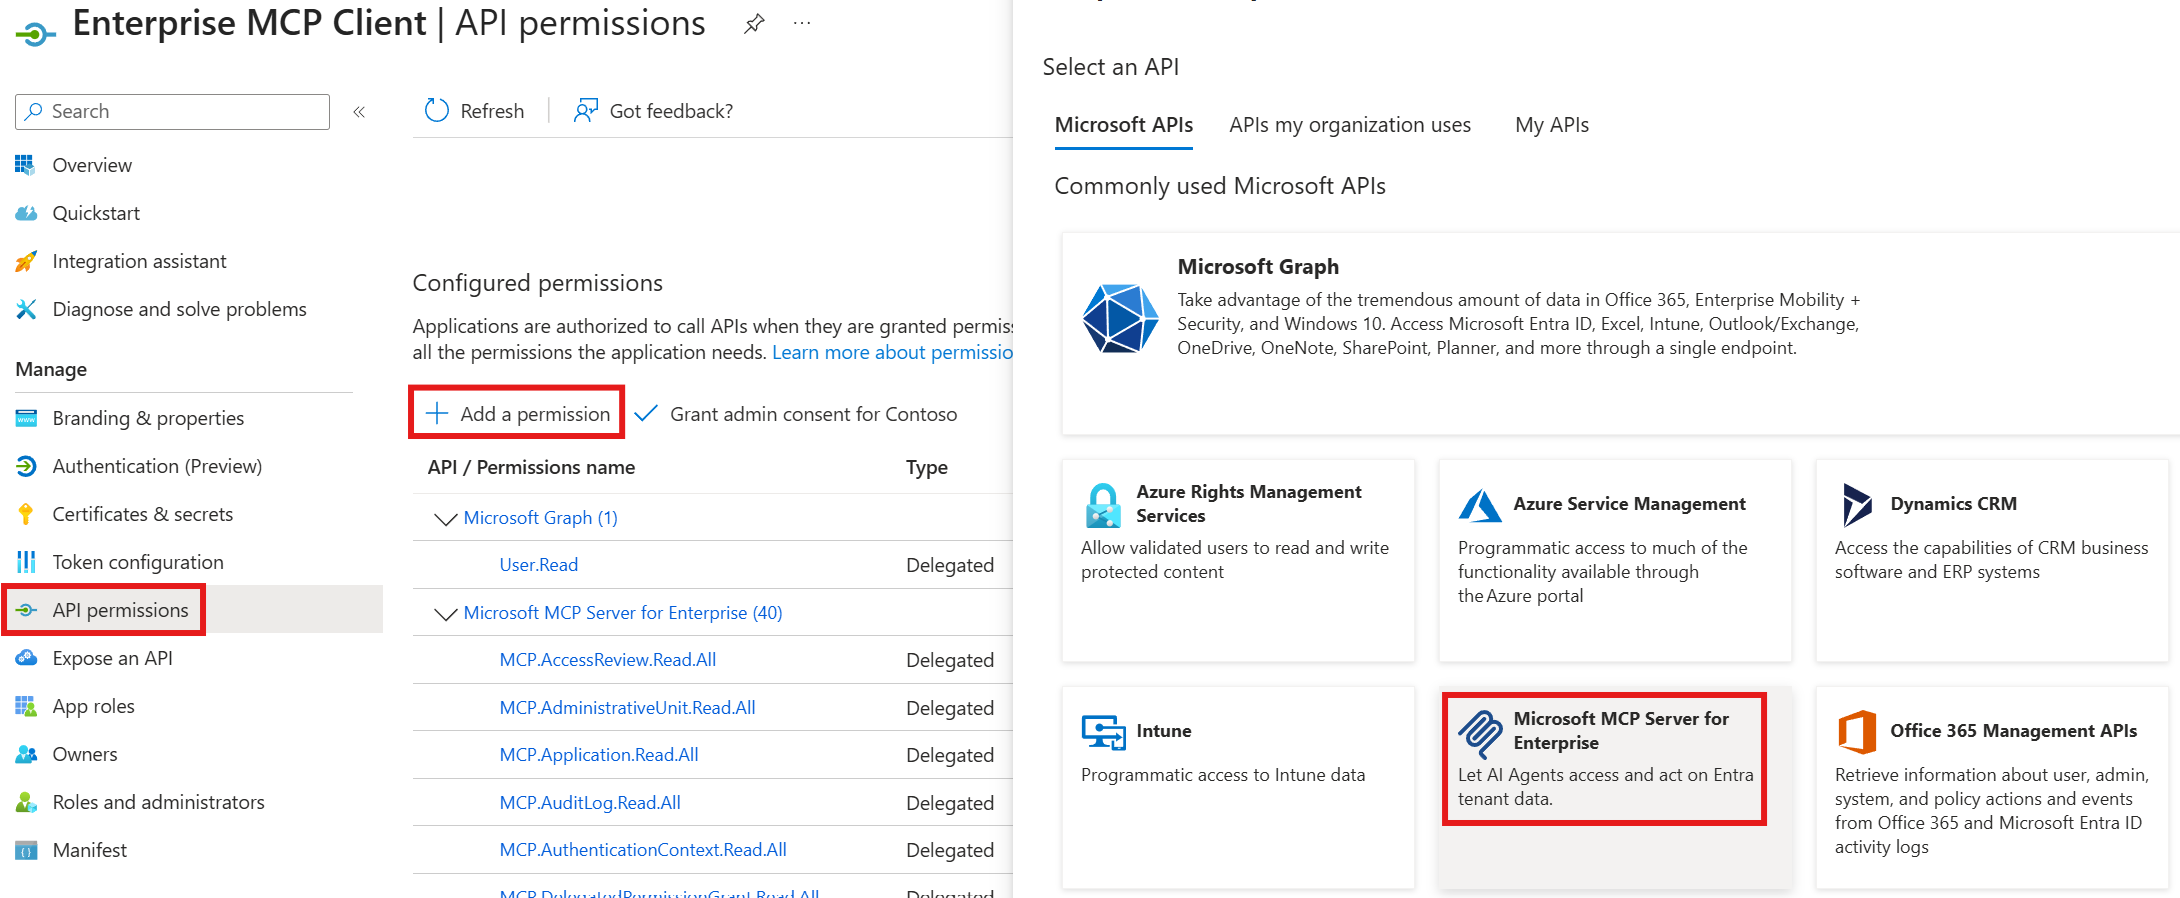Click the Expose an API cloud icon
The width and height of the screenshot is (2180, 898).
(26, 658)
